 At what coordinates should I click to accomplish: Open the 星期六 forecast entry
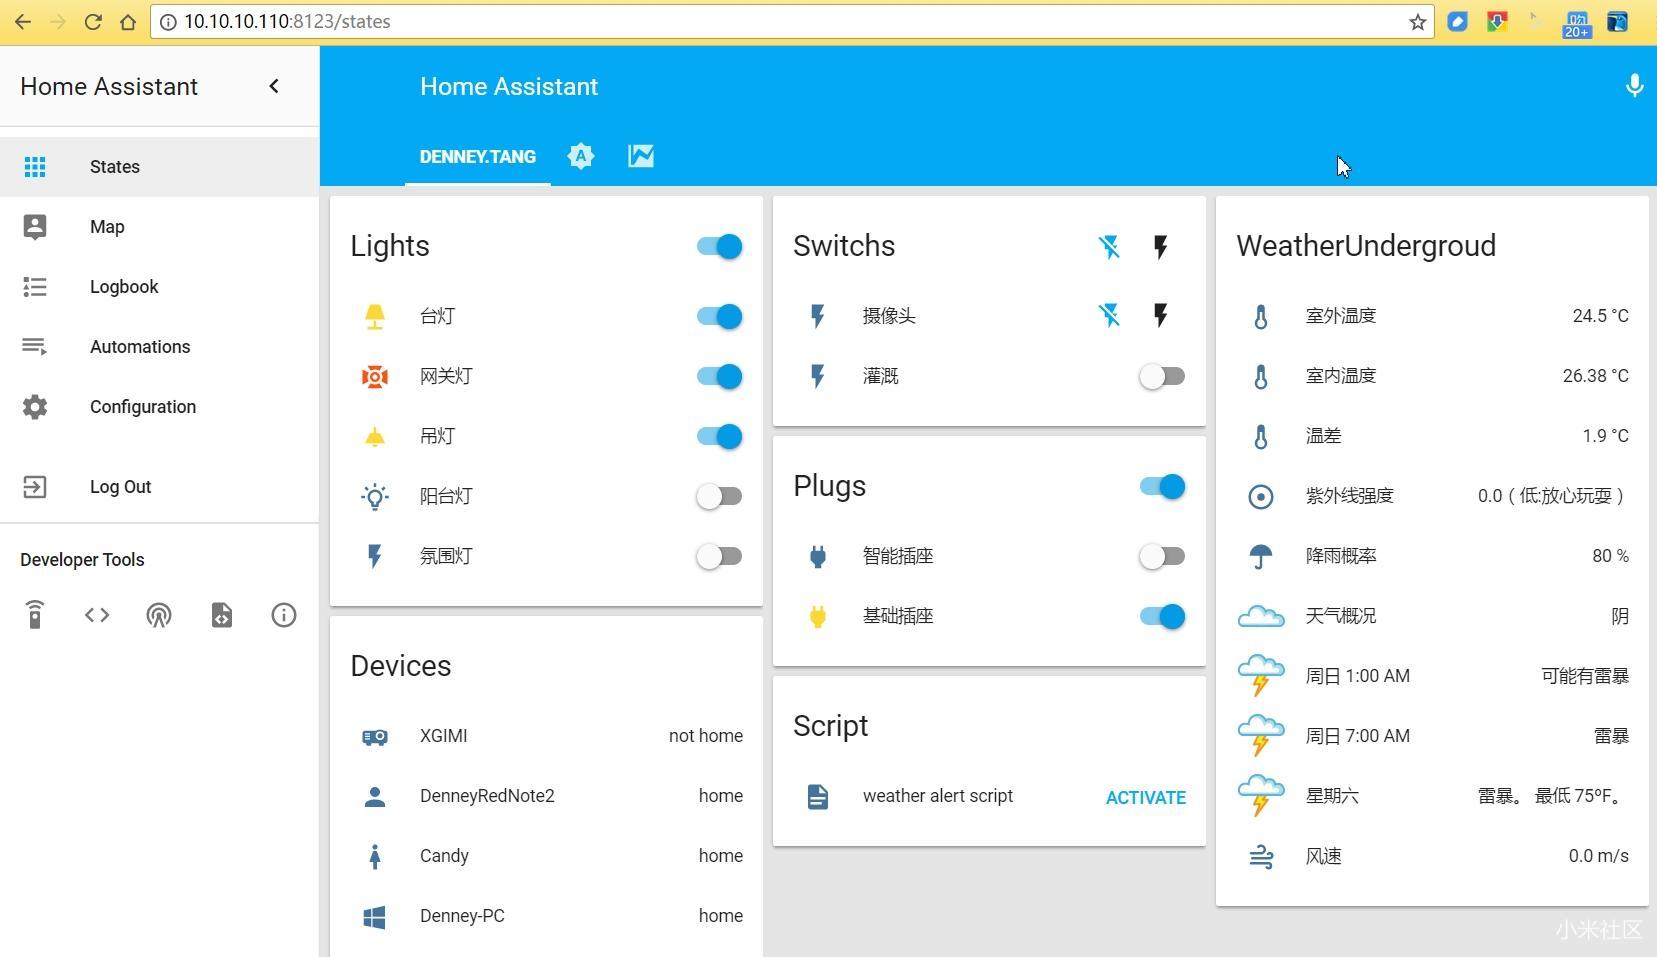click(1432, 796)
